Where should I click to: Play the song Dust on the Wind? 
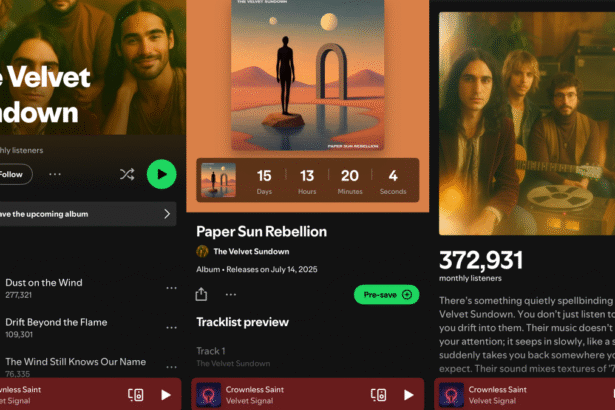tap(44, 288)
